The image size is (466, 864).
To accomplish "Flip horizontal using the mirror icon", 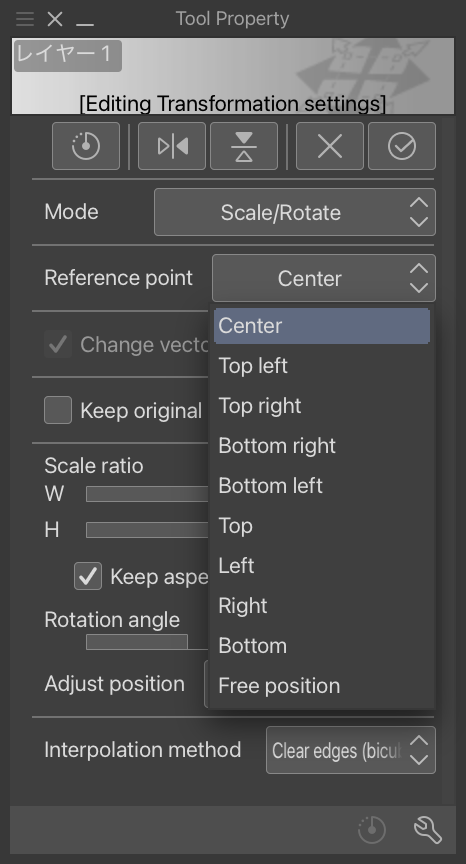I will point(172,146).
